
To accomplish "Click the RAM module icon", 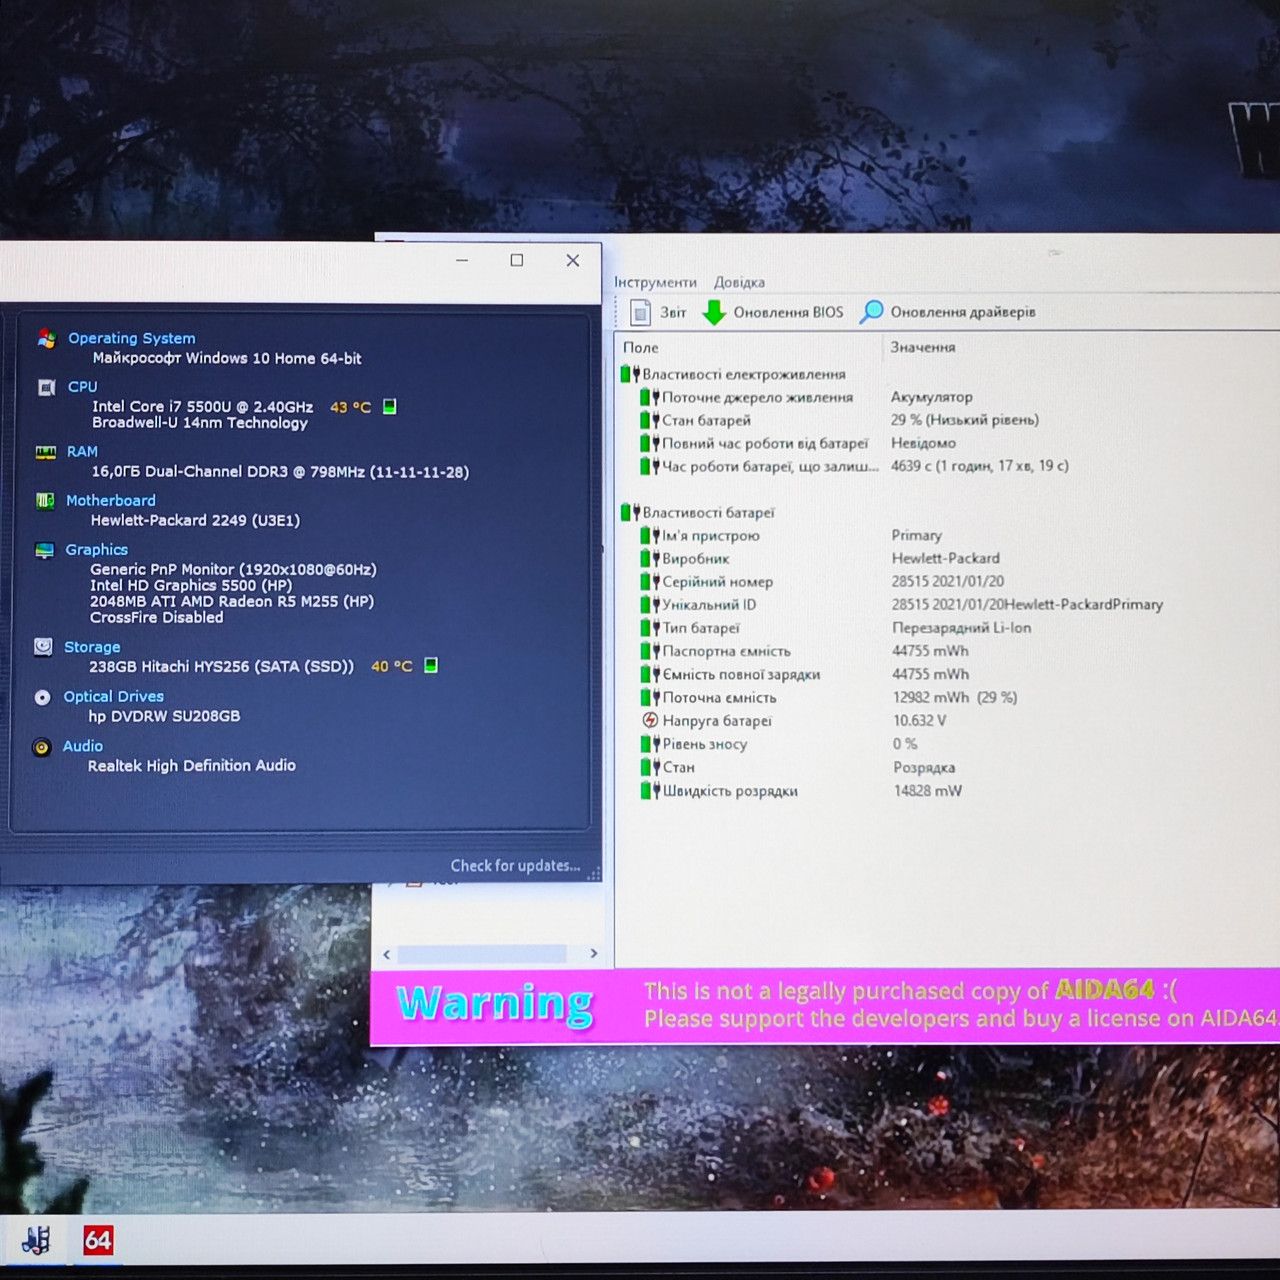I will pyautogui.click(x=45, y=452).
